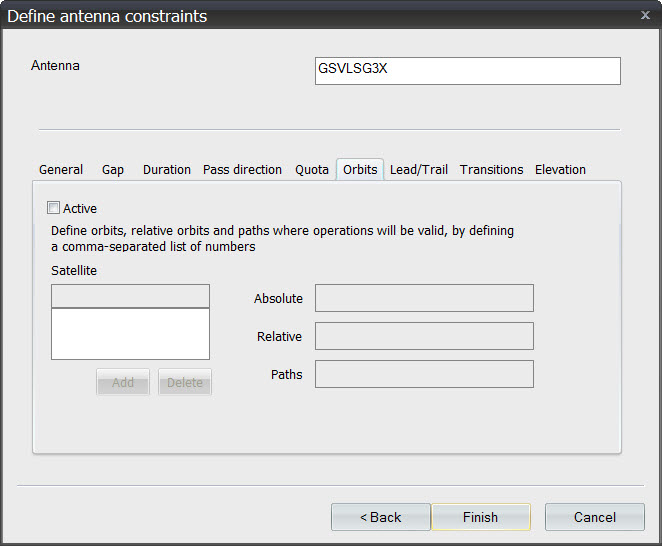Click the Satellite name entry field
This screenshot has height=546, width=662.
point(130,296)
